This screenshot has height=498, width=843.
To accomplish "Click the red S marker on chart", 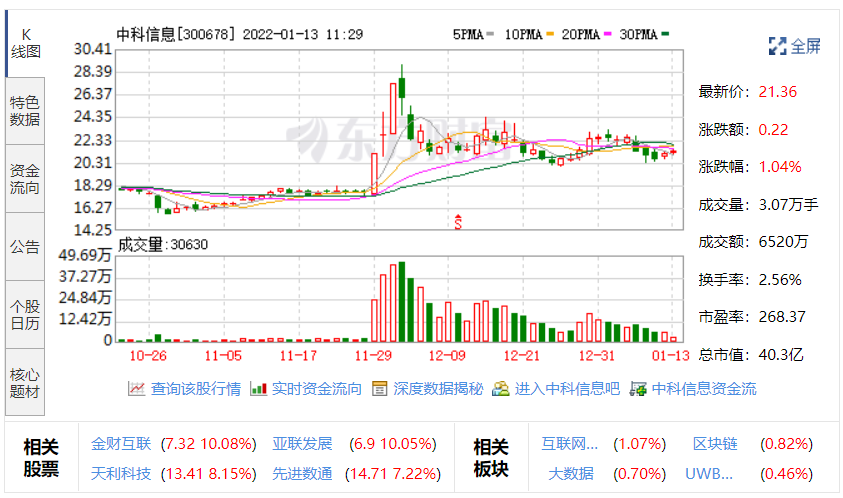I will [459, 221].
